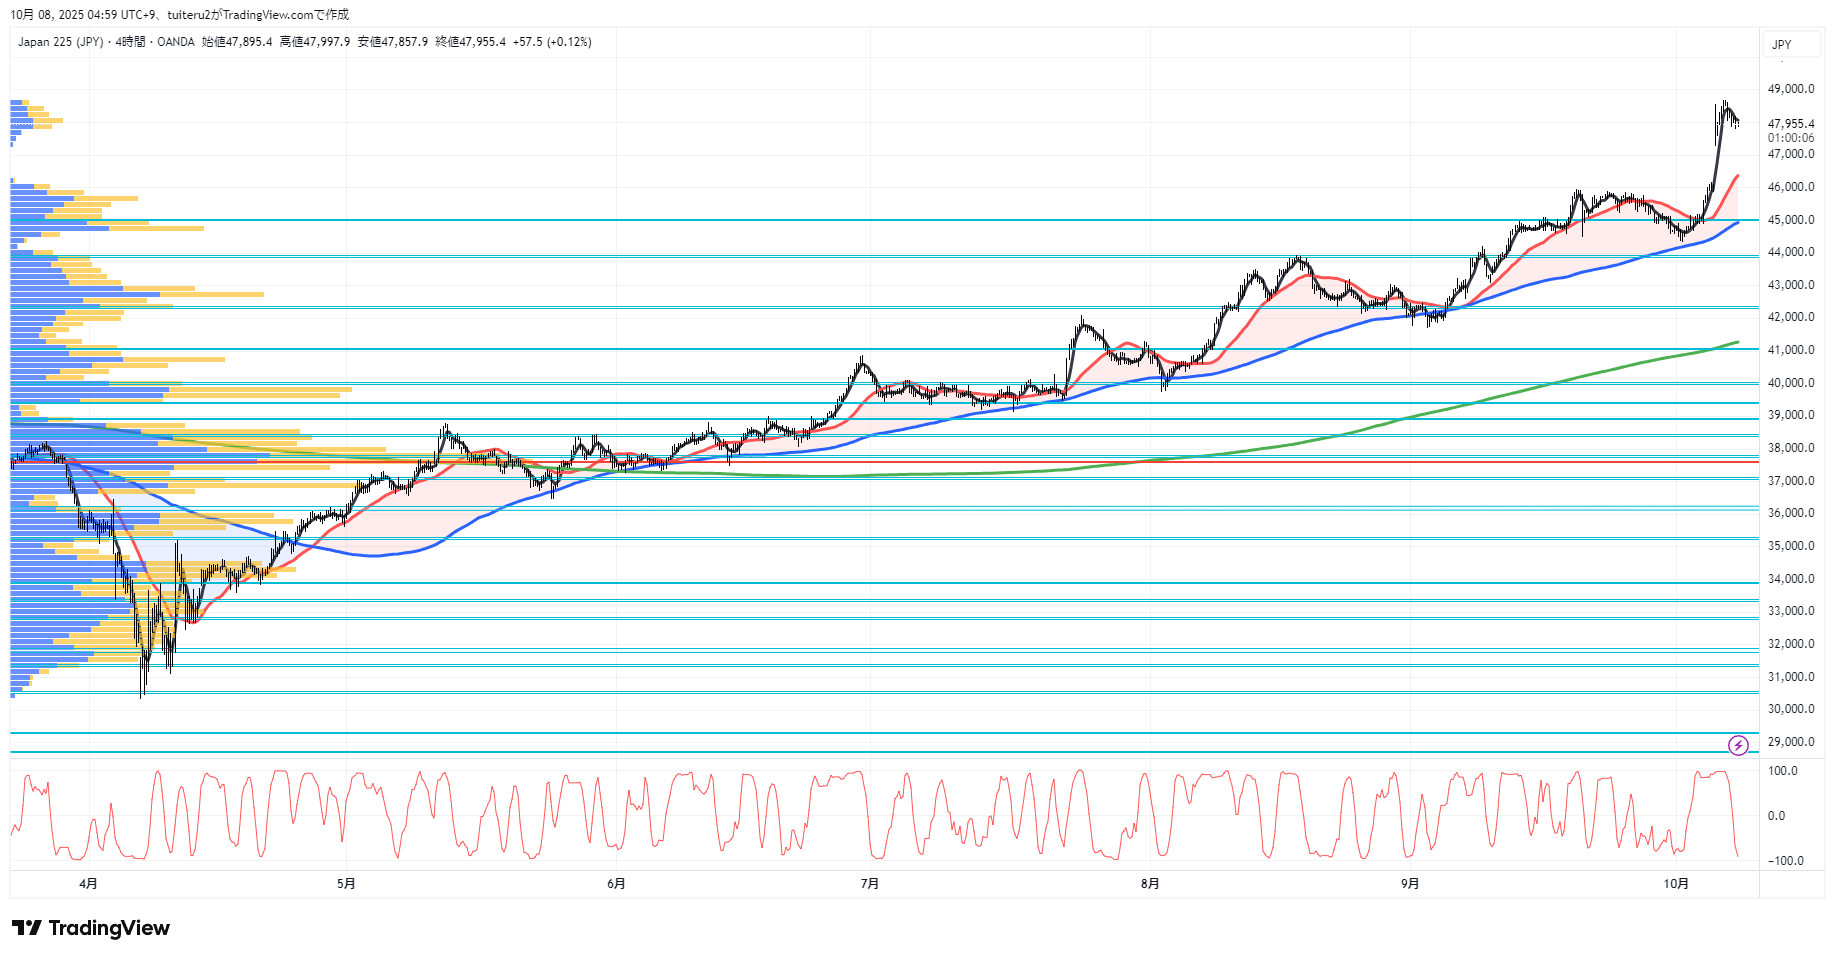Click the +57.5 (+0.12%) change value
The height and width of the screenshot is (958, 1835).
[552, 42]
